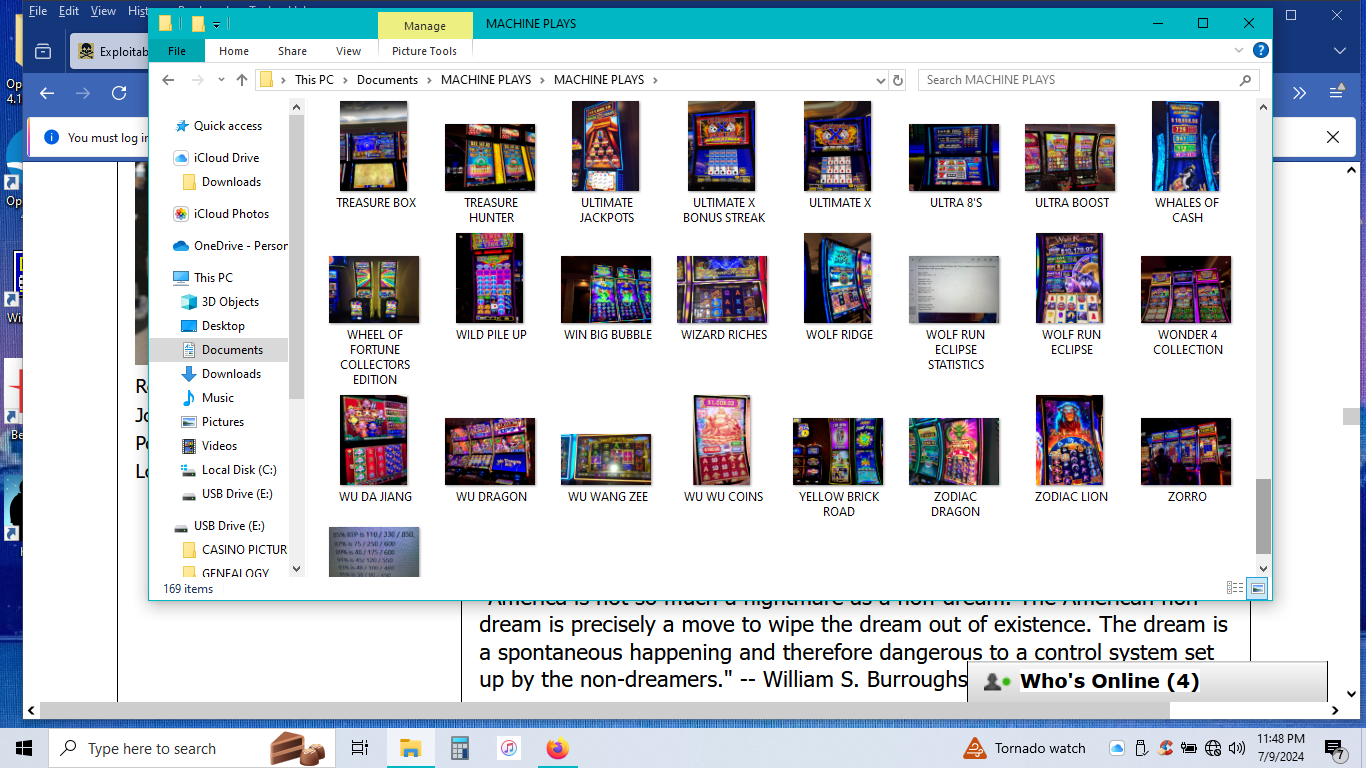Open the address bar history dropdown

(880, 80)
